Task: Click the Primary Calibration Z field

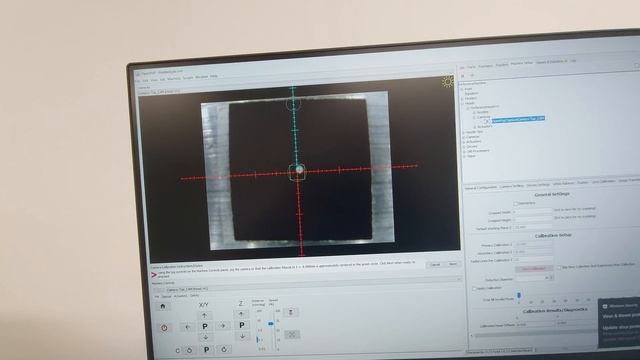Action: tap(533, 244)
